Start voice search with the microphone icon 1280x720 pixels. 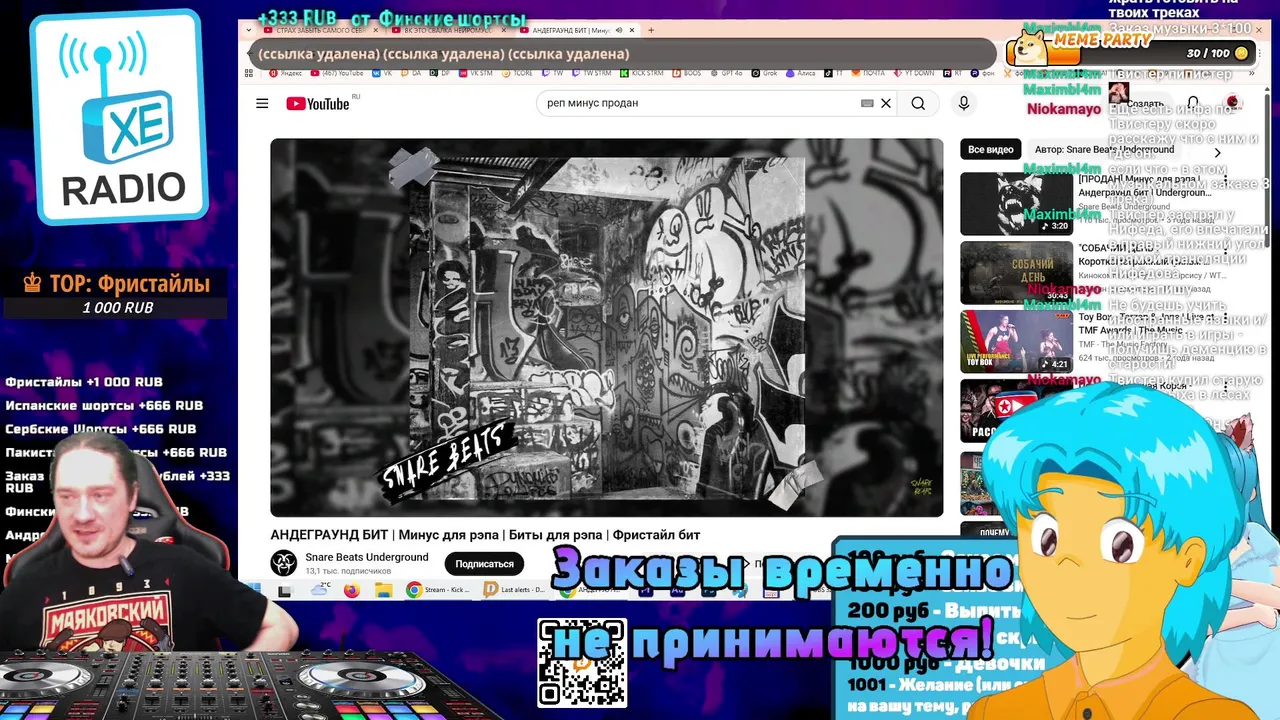point(964,103)
